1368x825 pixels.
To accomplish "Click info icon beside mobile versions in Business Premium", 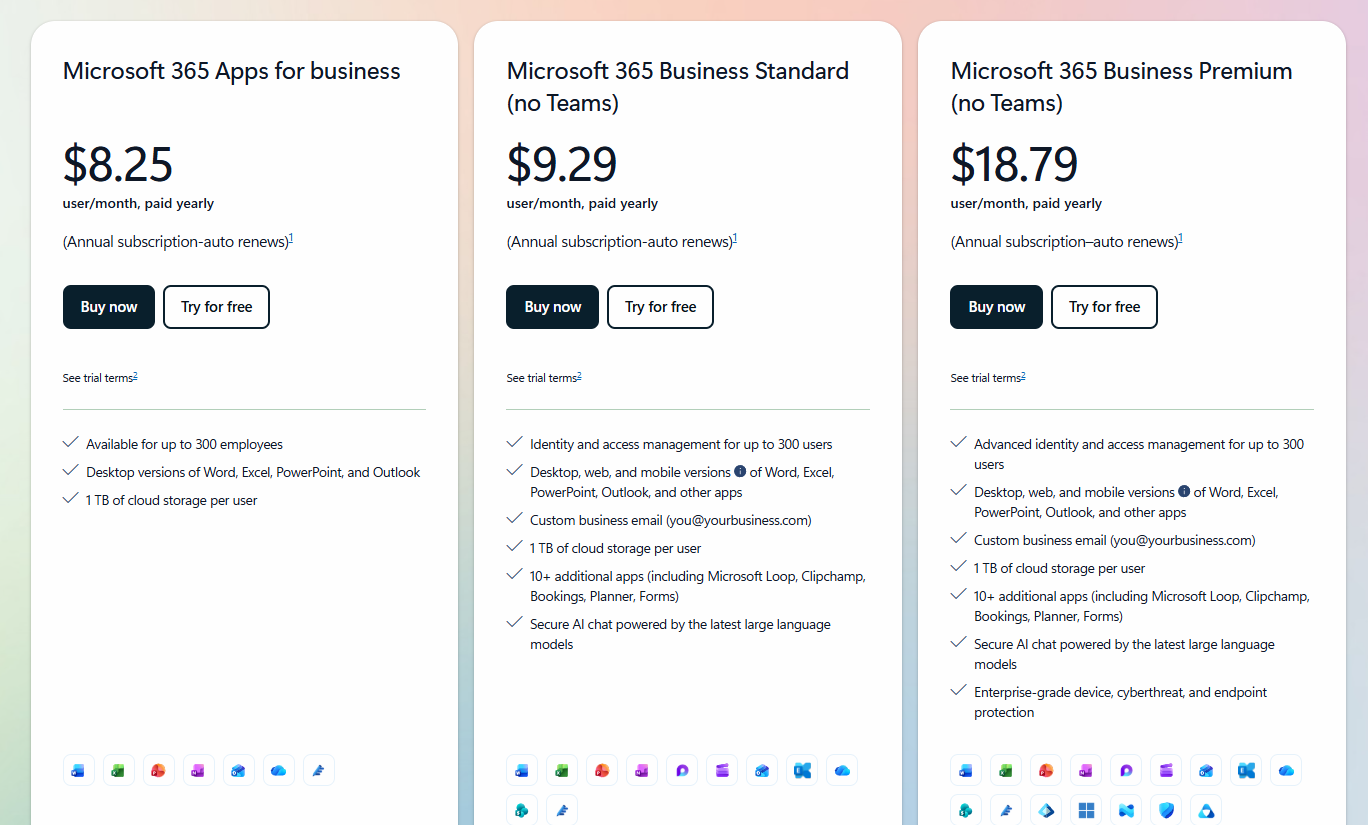I will click(1184, 491).
